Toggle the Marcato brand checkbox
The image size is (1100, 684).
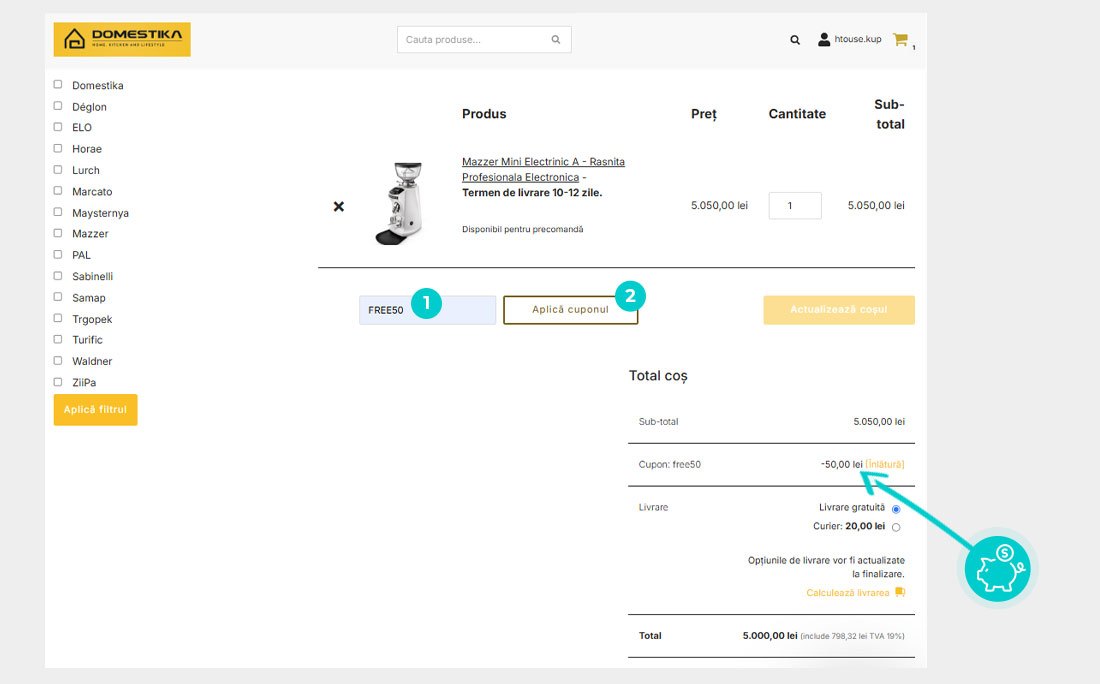(x=58, y=191)
